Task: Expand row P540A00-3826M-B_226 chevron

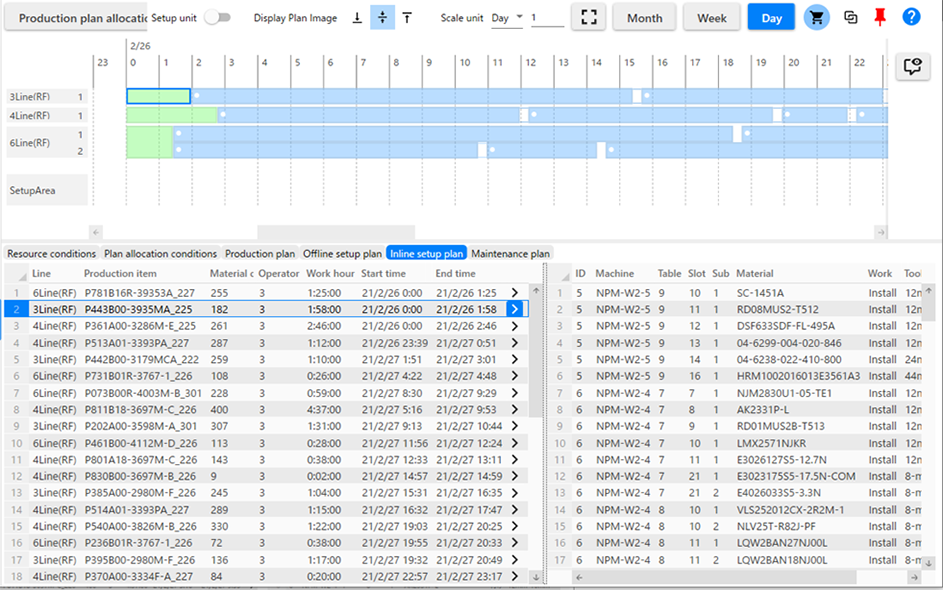Action: 515,526
